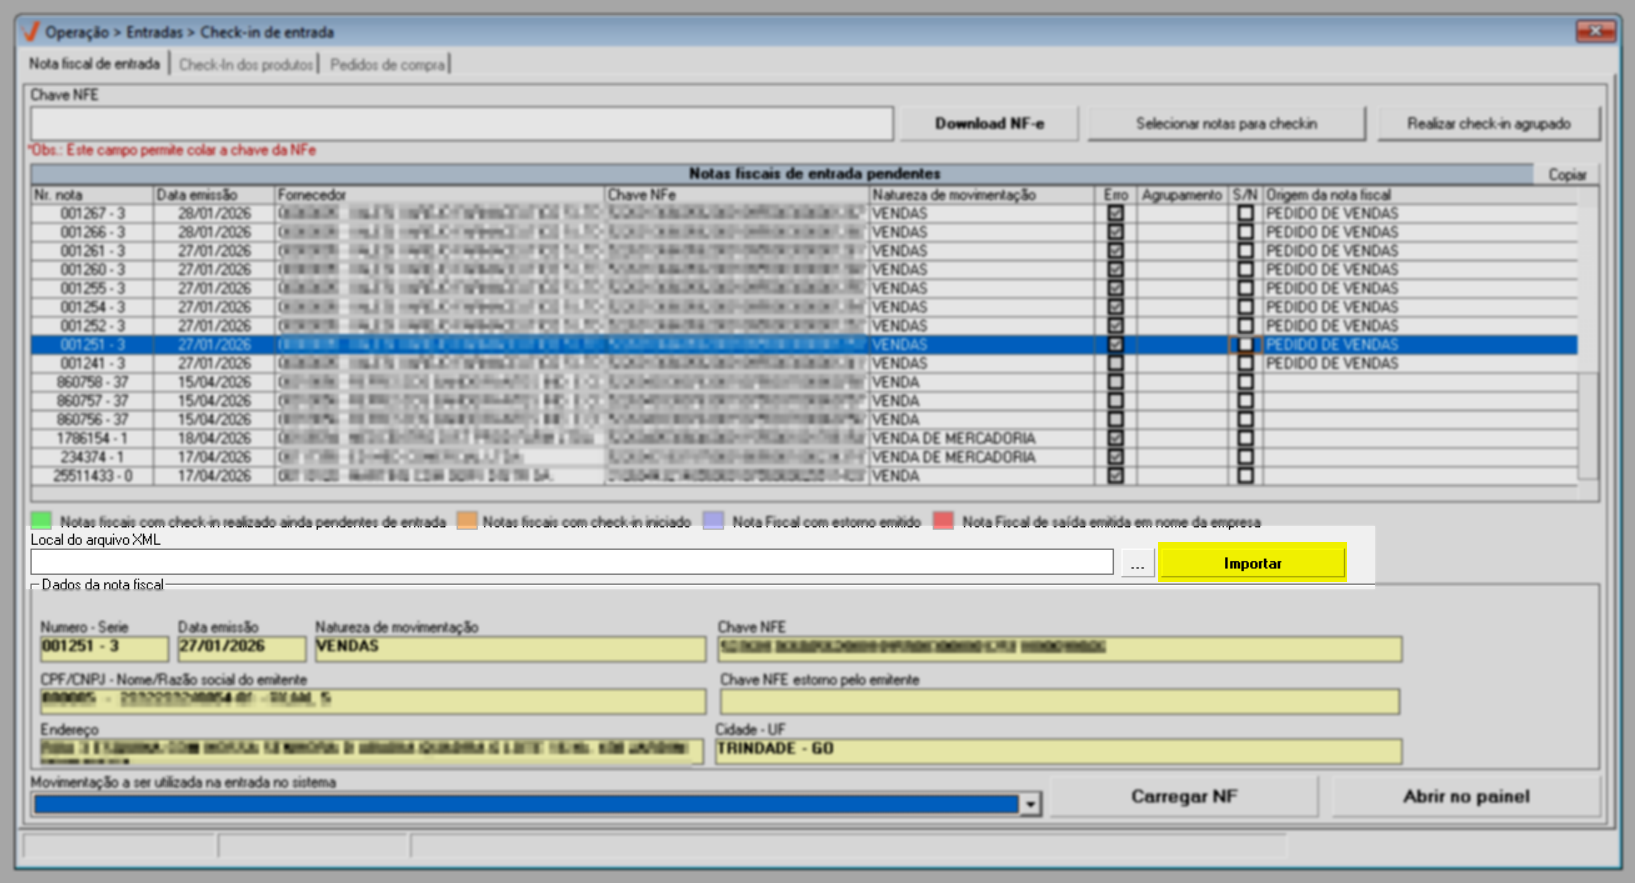The image size is (1635, 883).
Task: Expand the Movimentação a ser utilizada dropdown arrow
Action: tap(1030, 804)
